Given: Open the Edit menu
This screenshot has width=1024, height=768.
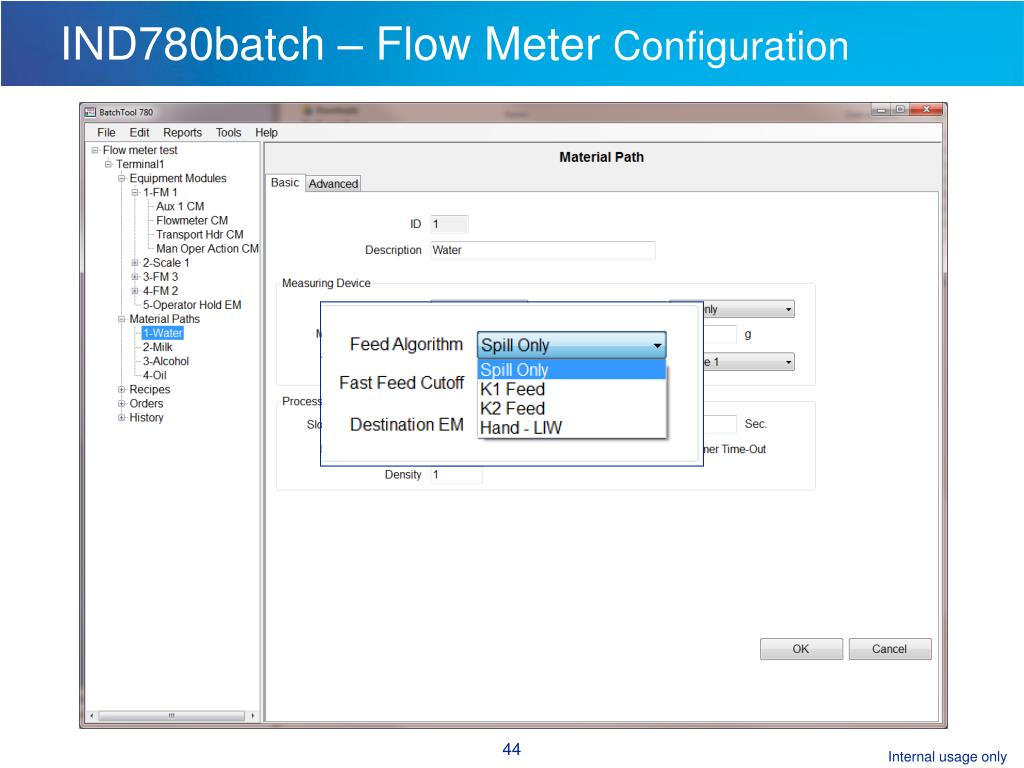Looking at the screenshot, I should tap(139, 133).
